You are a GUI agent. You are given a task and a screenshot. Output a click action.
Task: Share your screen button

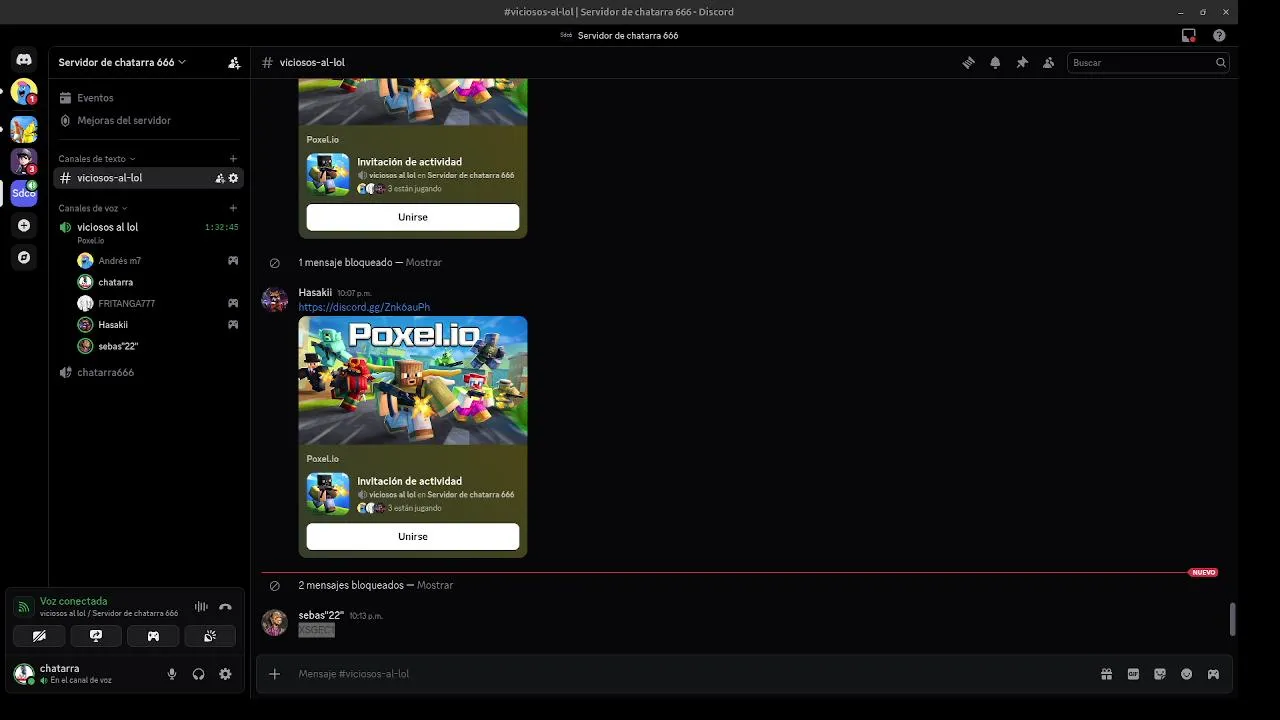pyautogui.click(x=96, y=636)
